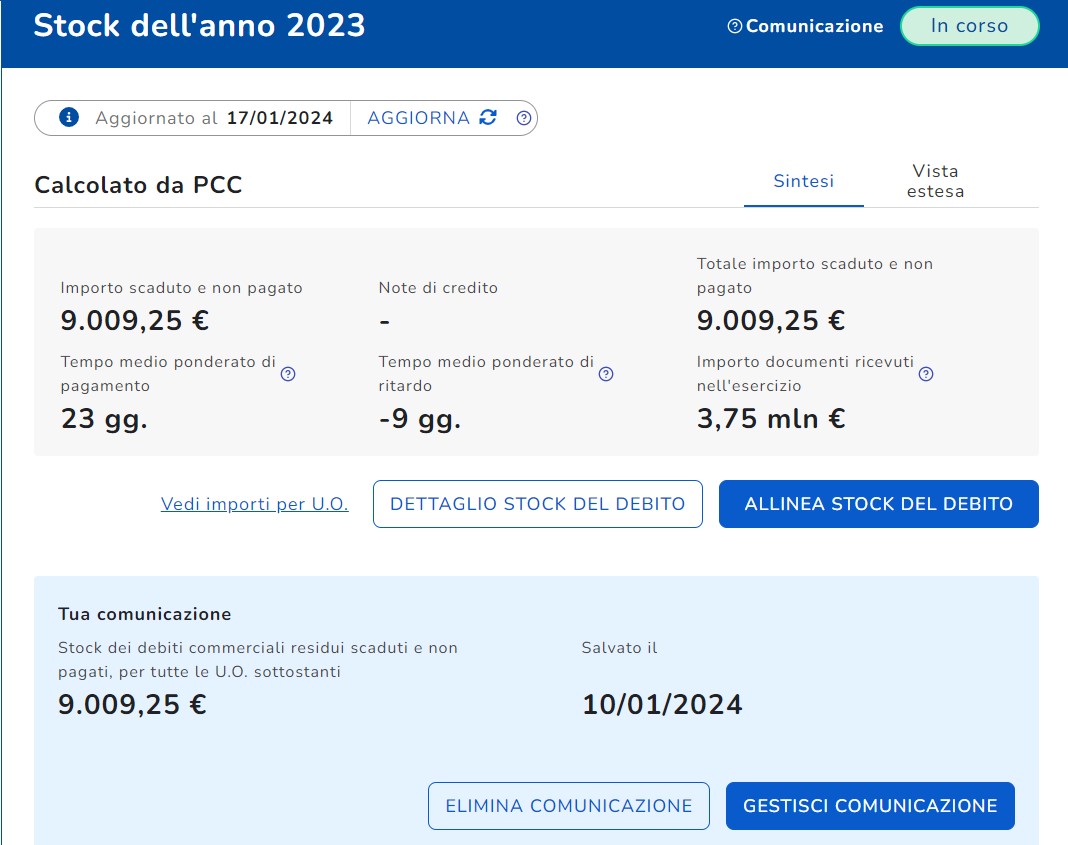Click the saved date 10/01/2024
Screen dimensions: 1068x845
click(662, 704)
